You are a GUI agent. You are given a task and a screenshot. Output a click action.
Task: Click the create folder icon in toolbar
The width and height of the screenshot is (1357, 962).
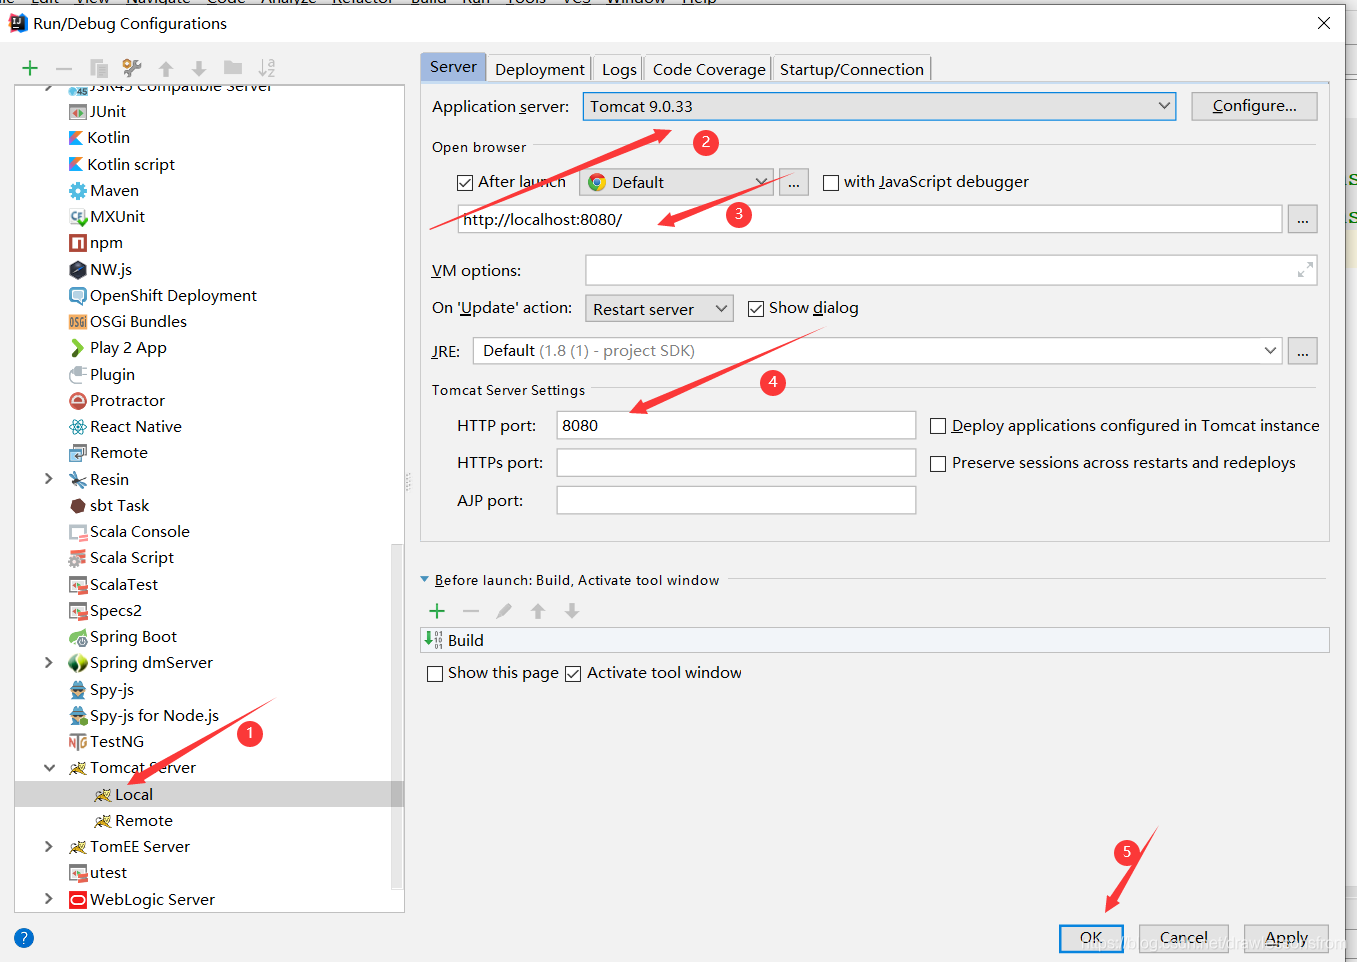[x=233, y=68]
